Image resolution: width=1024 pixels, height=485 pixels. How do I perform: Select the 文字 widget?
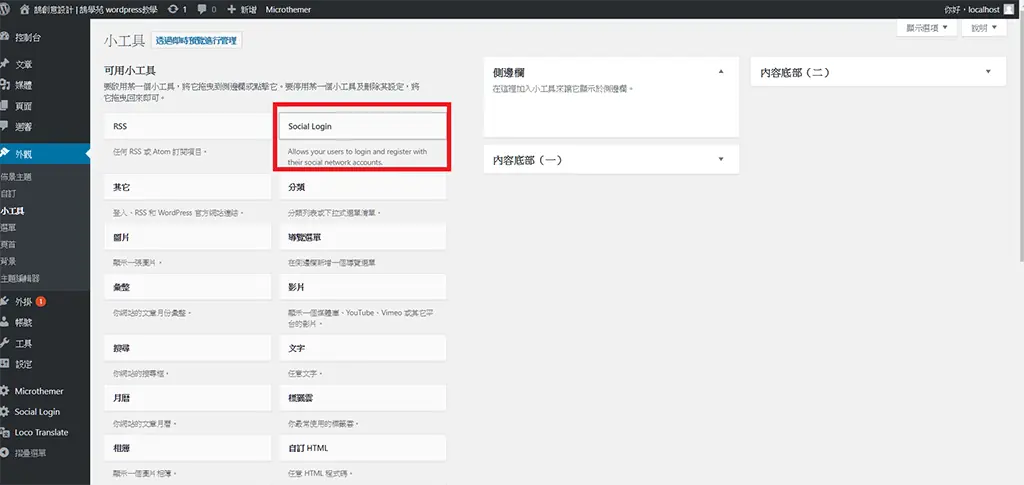pos(362,348)
